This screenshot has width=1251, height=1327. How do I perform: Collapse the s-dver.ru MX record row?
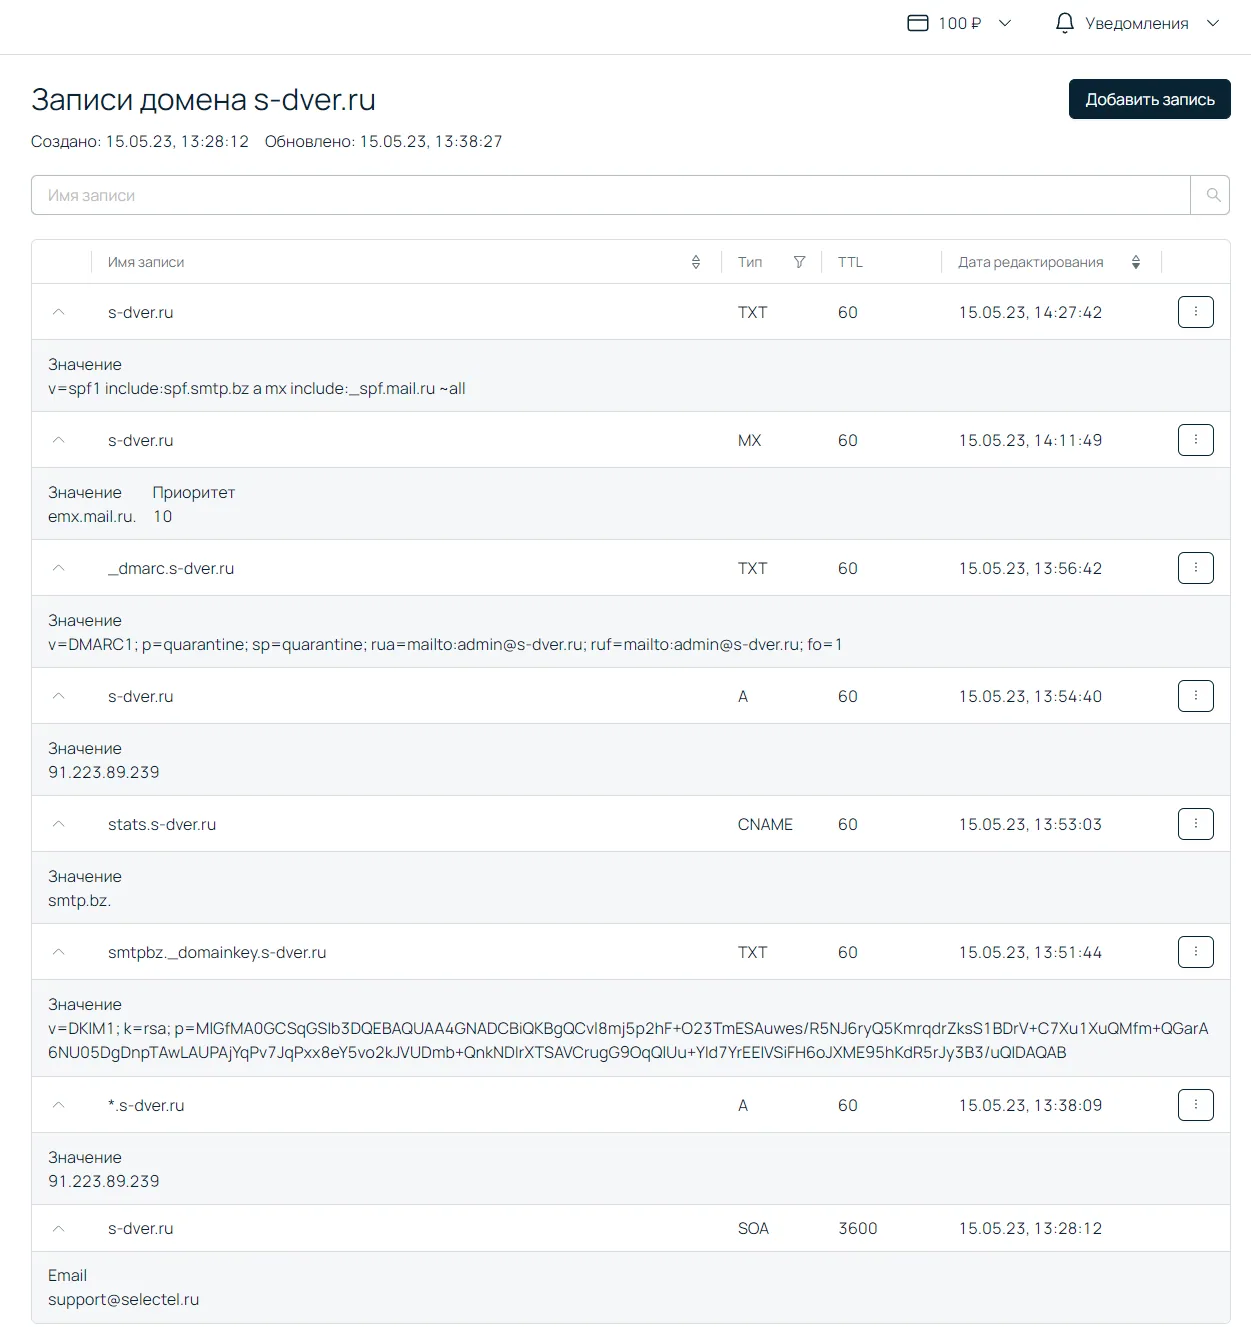(58, 440)
